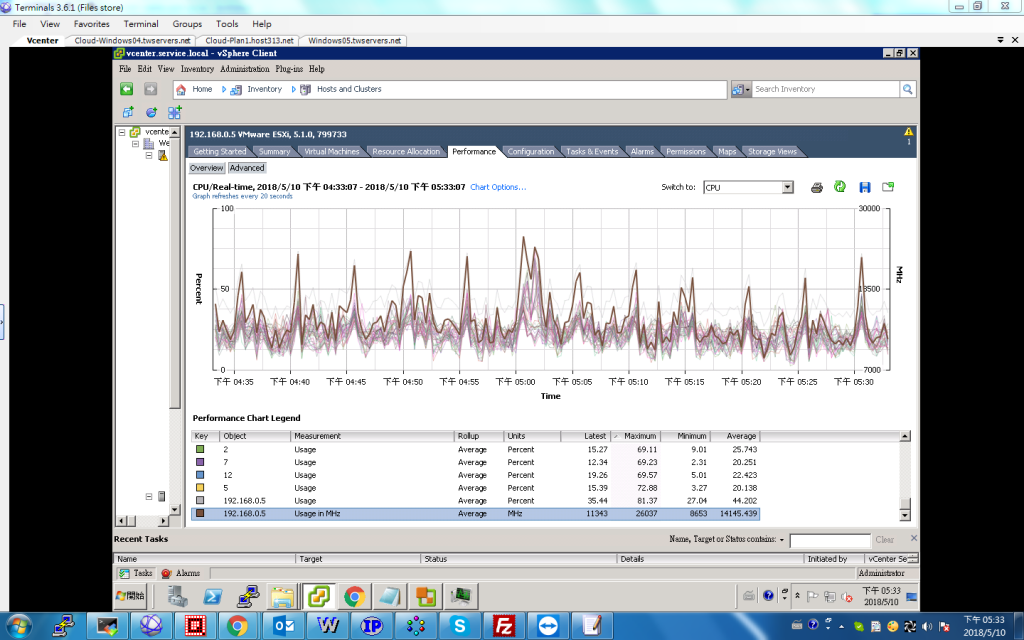Click the legend scrollbar down arrow

(904, 515)
